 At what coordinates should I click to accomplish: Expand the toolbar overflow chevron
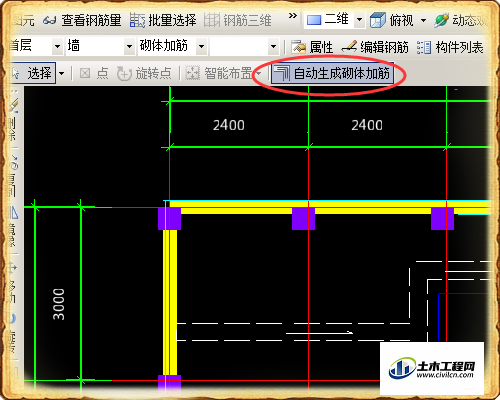coord(293,16)
